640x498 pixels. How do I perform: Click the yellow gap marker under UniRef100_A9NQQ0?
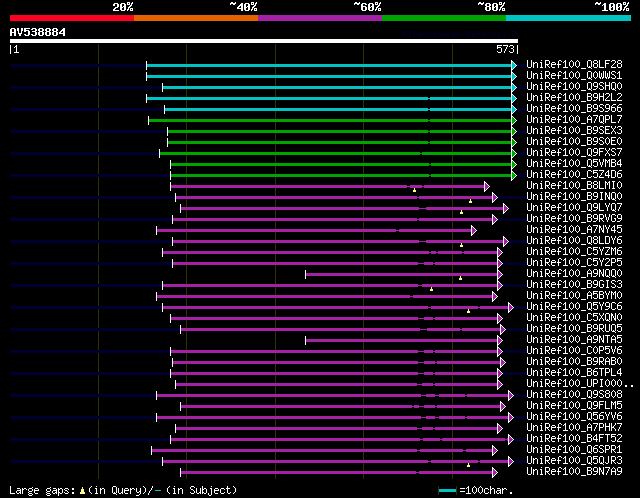[x=460, y=278]
